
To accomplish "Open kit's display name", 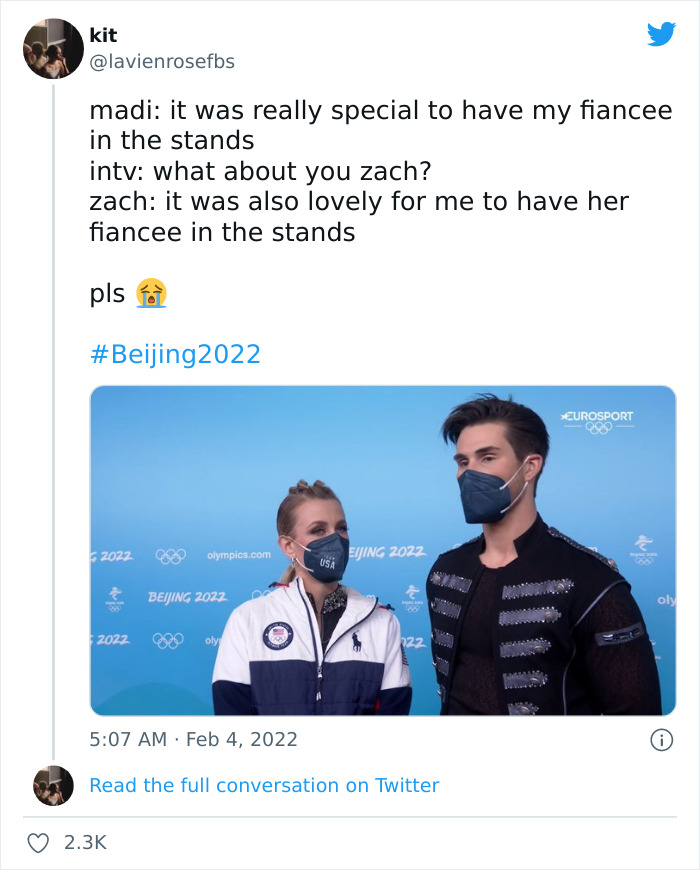I will [103, 34].
